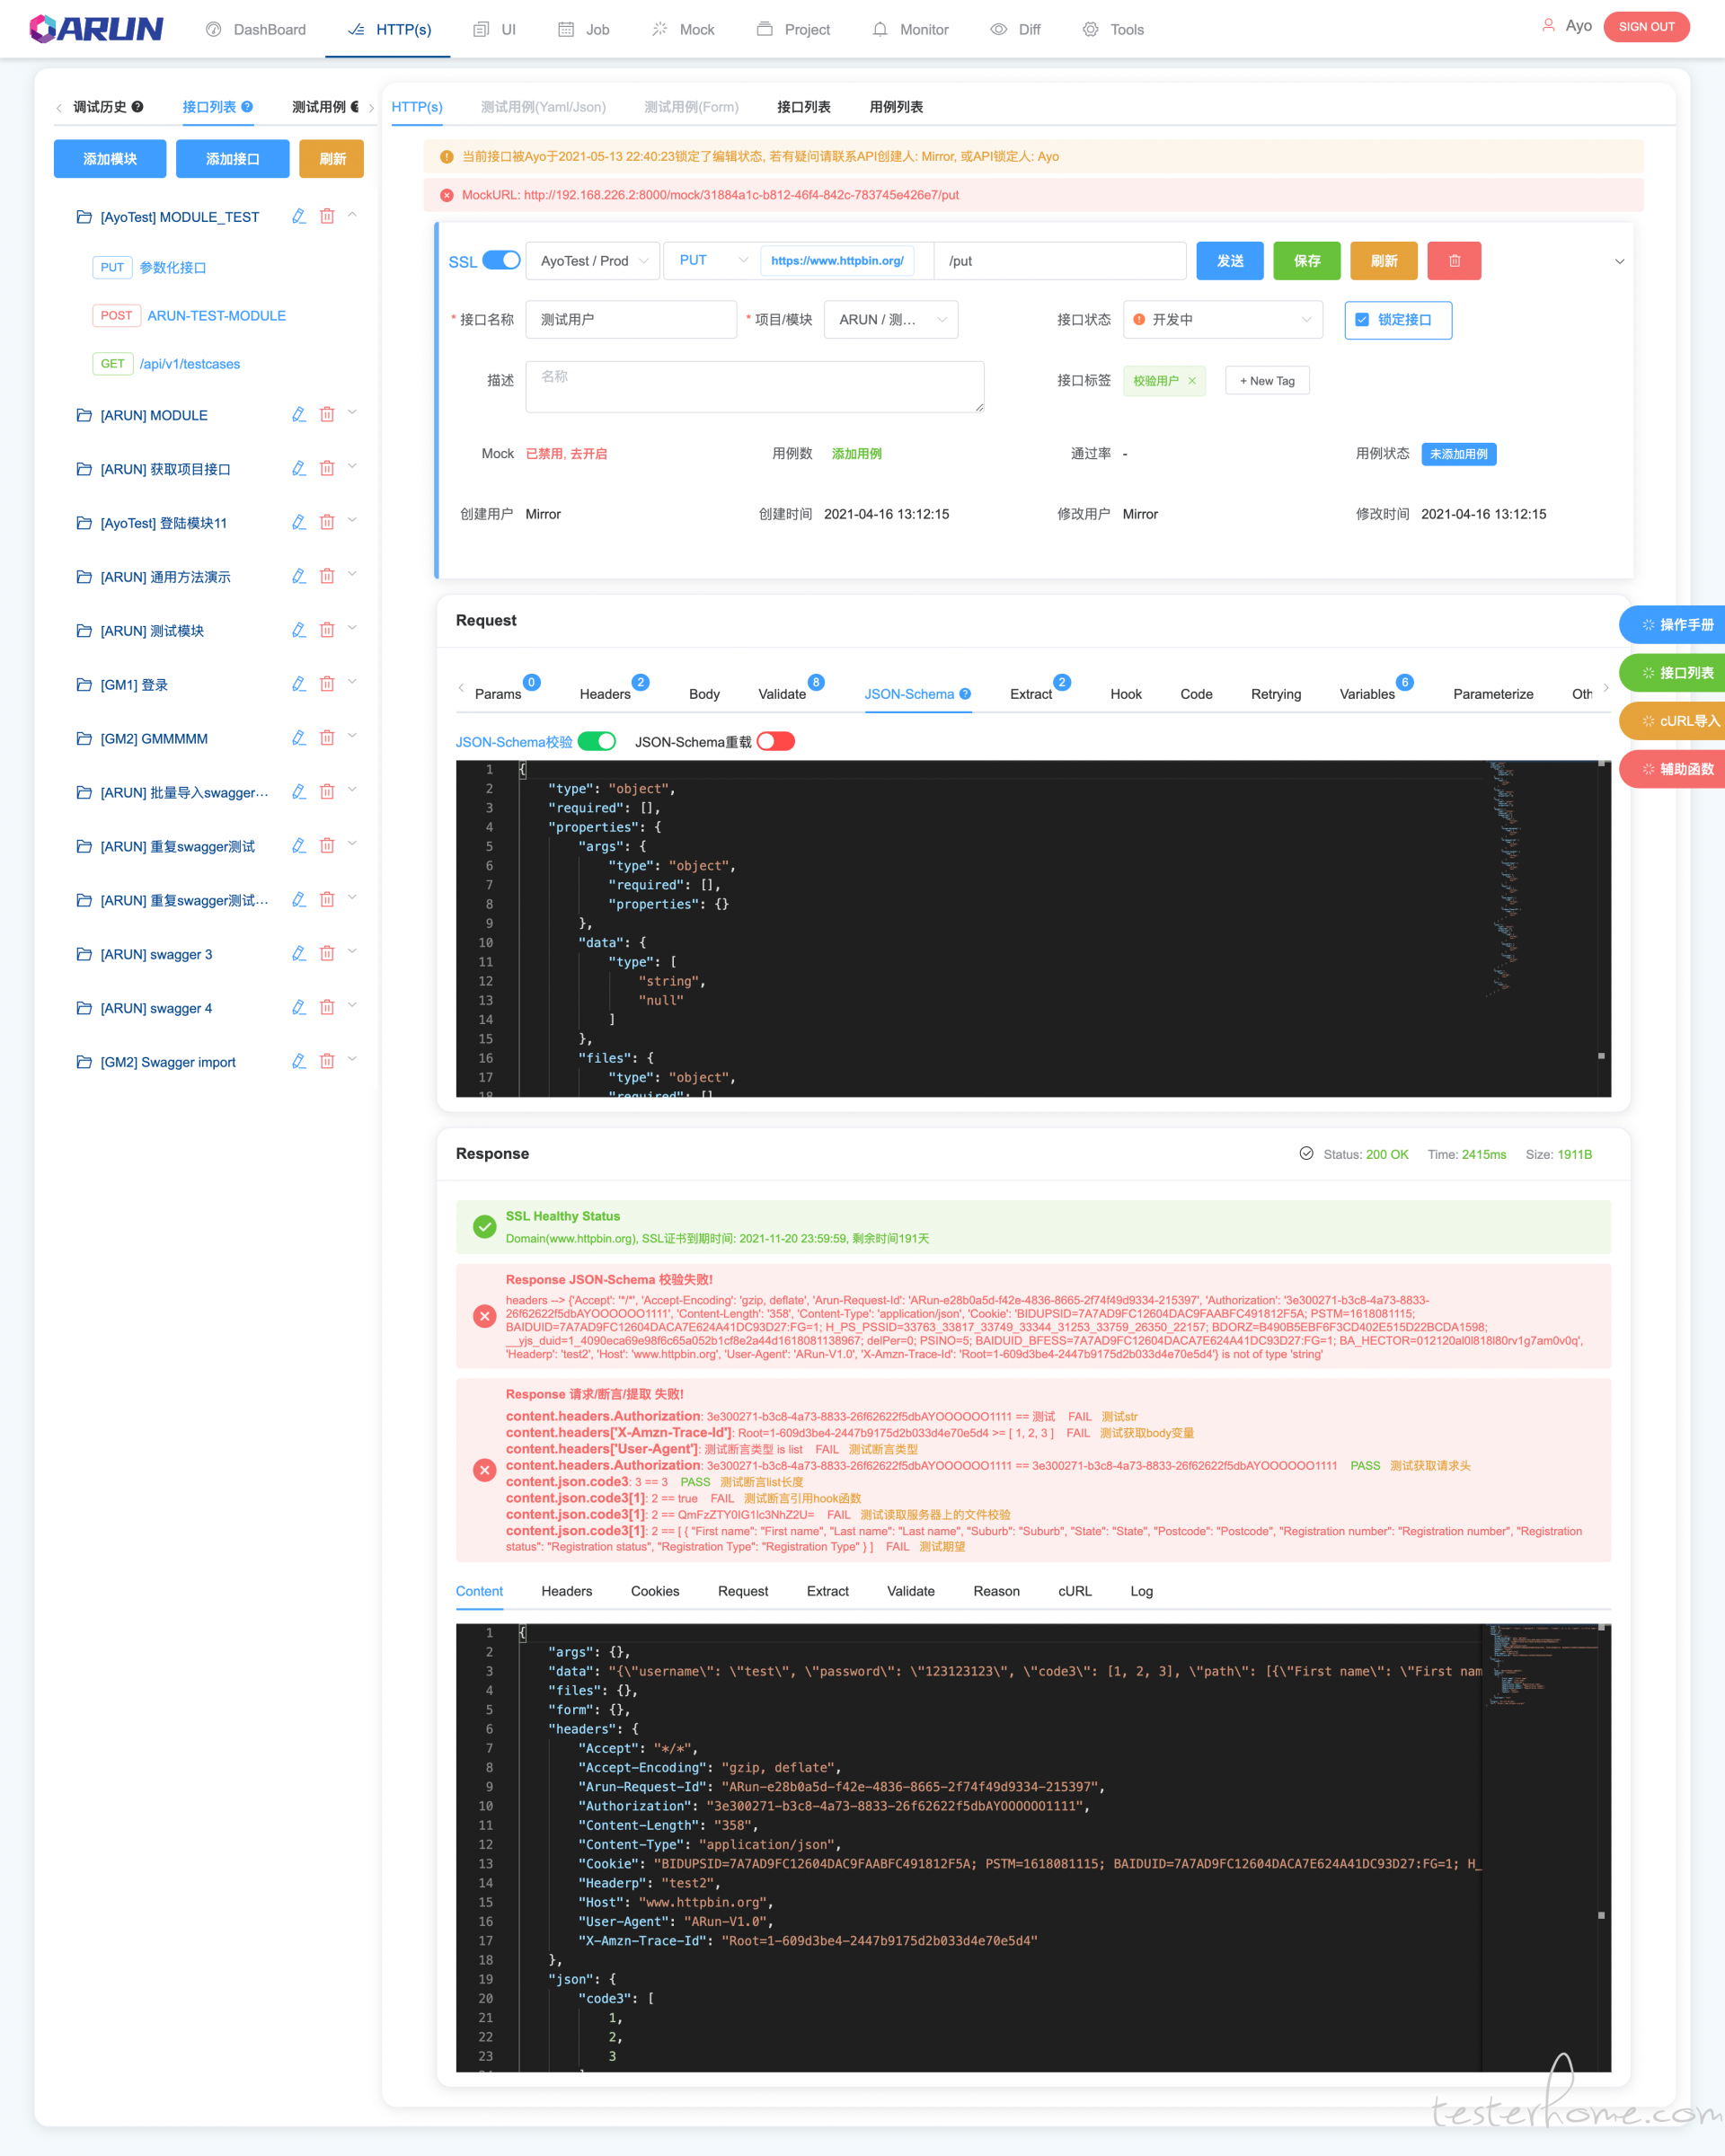Open the 参数化接口 PUT interface
This screenshot has width=1725, height=2156.
coord(173,268)
